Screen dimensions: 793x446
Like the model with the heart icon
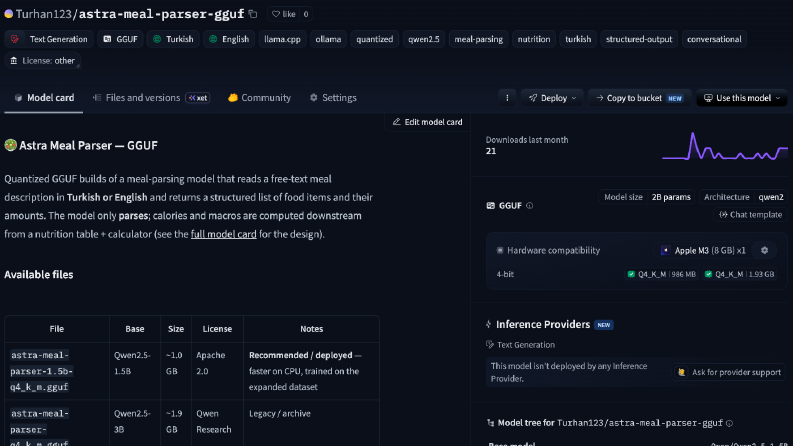284,14
